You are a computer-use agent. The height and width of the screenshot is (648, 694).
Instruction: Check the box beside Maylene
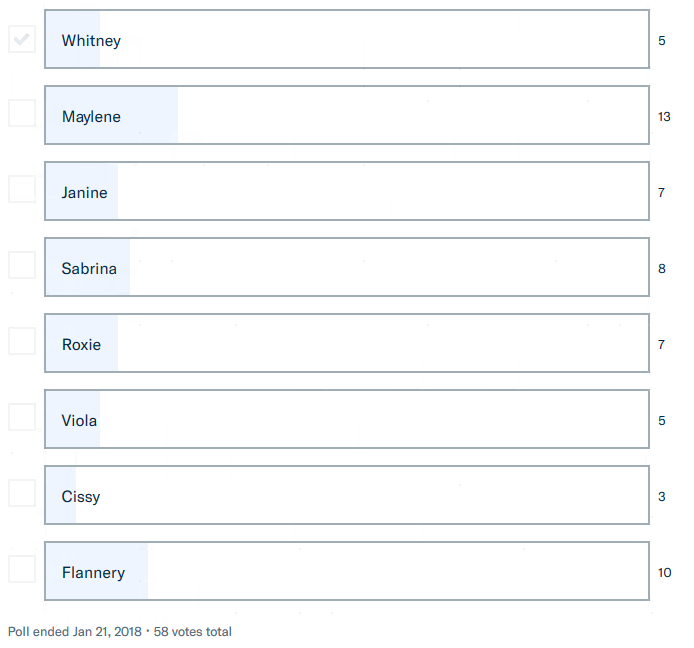(22, 116)
